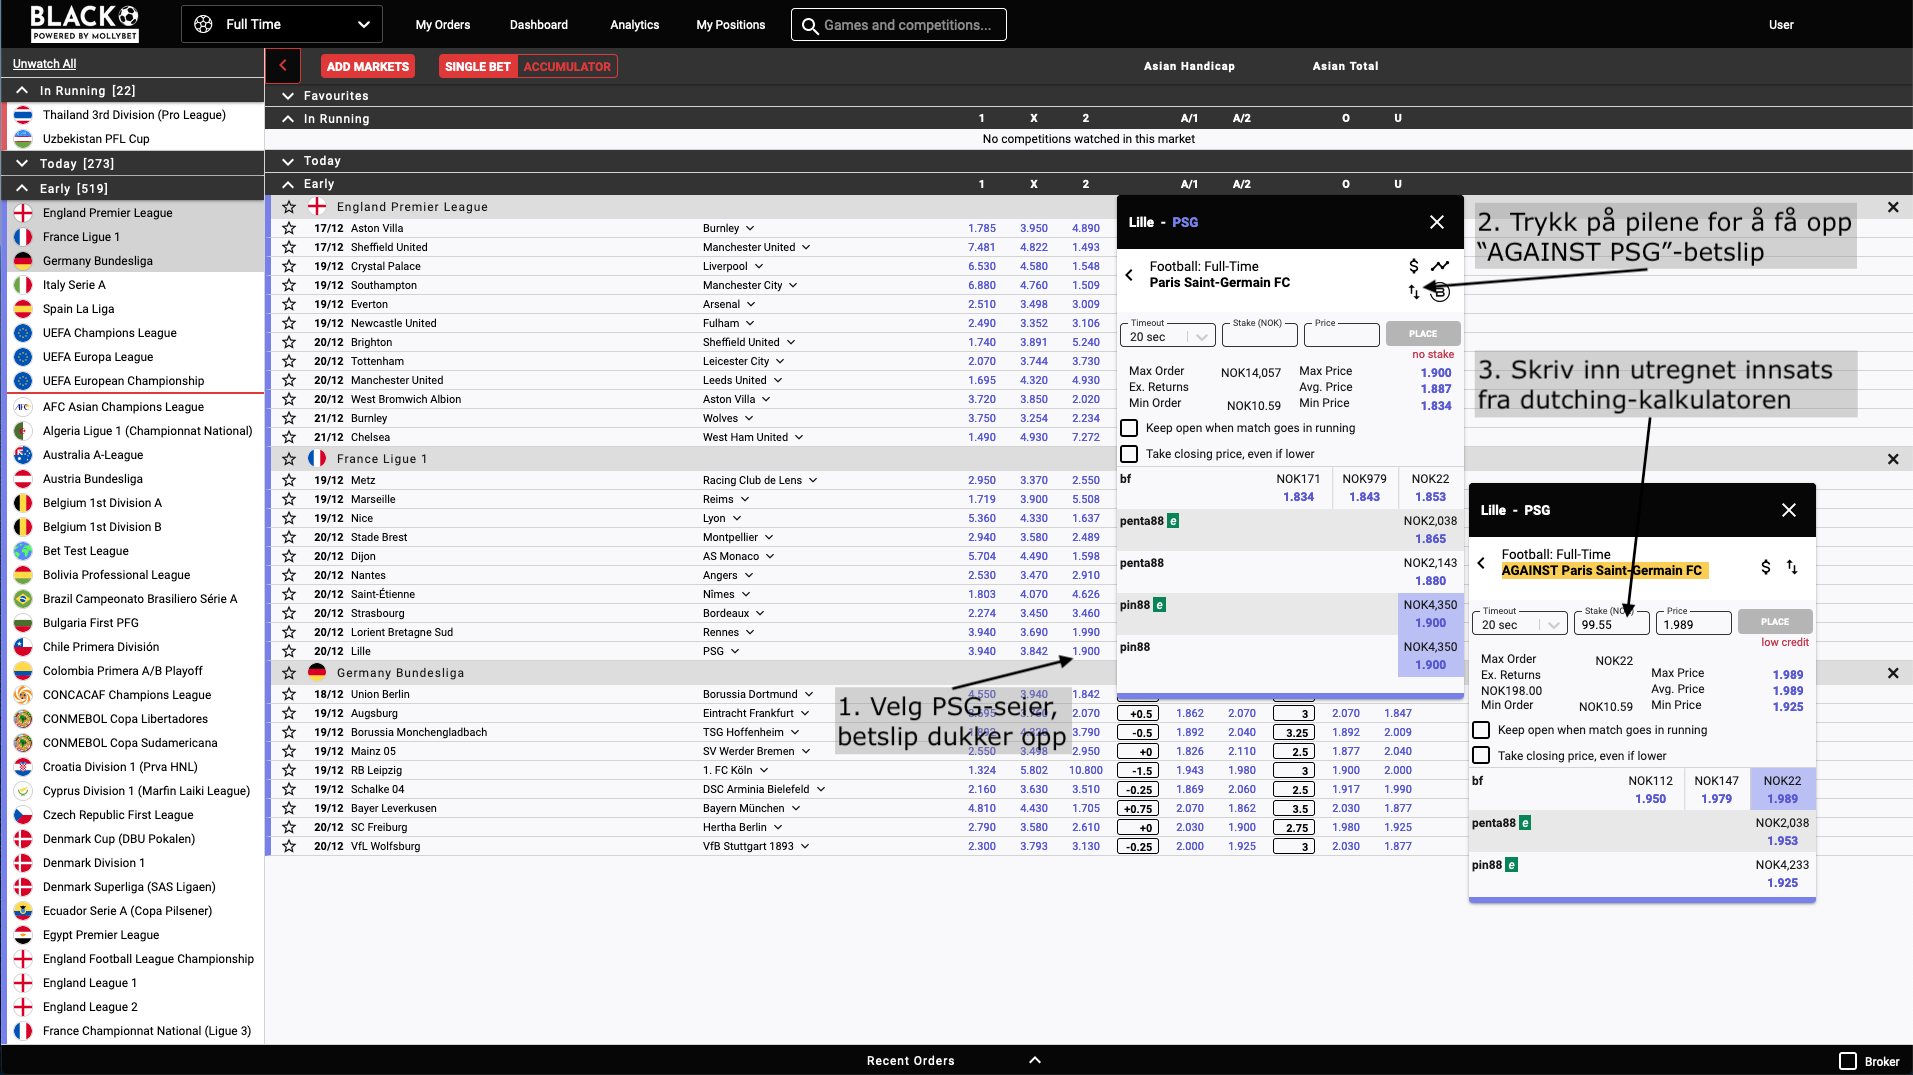Go back using the chevron in the Paris Saint-Germain FC betslip
The image size is (1913, 1075).
click(1129, 275)
